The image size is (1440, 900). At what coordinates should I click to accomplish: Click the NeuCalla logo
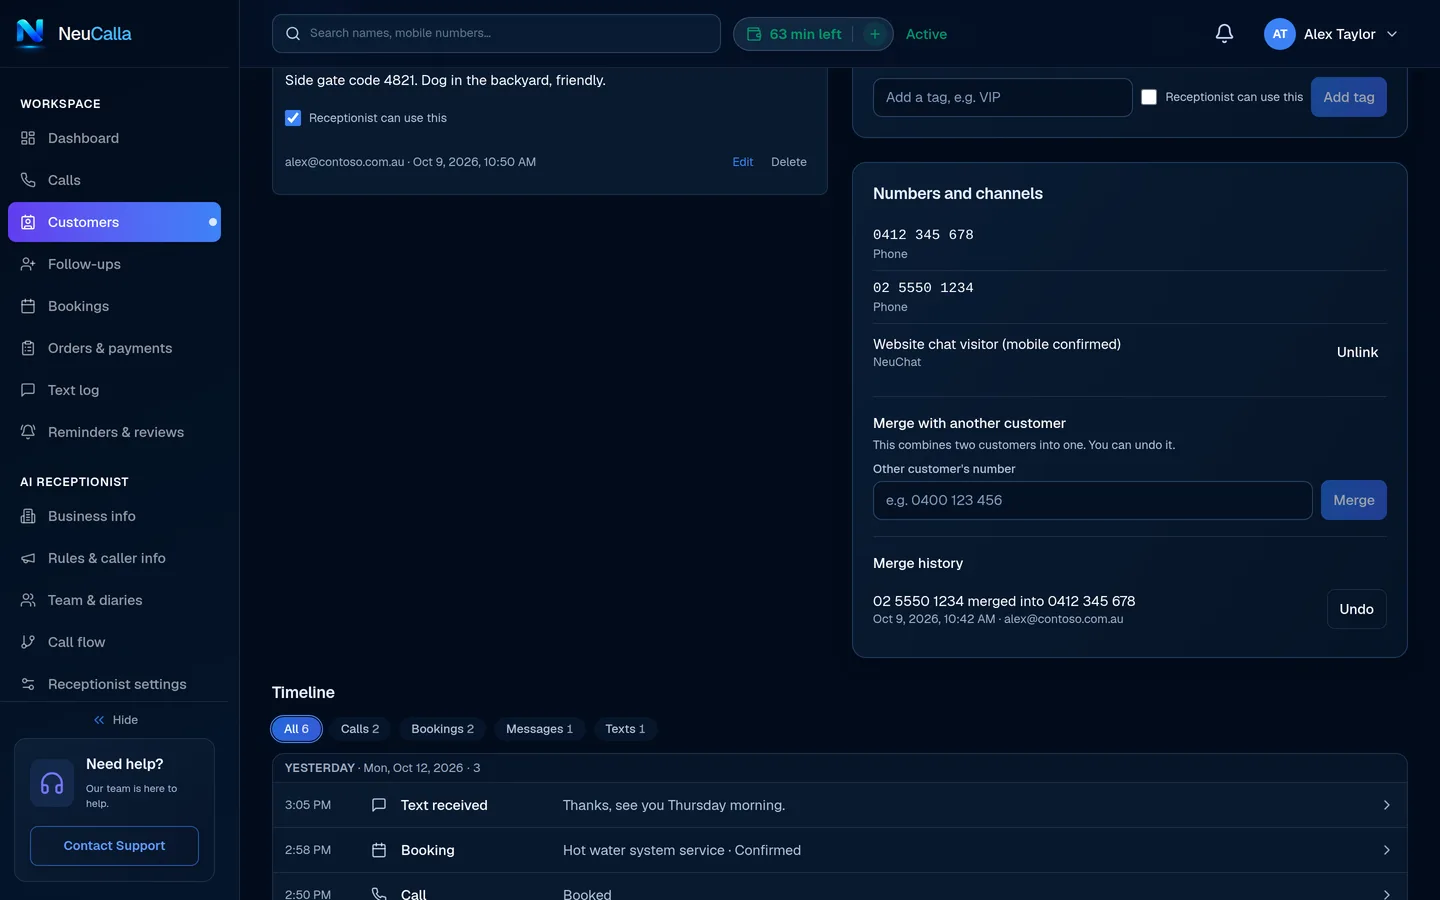pyautogui.click(x=74, y=34)
